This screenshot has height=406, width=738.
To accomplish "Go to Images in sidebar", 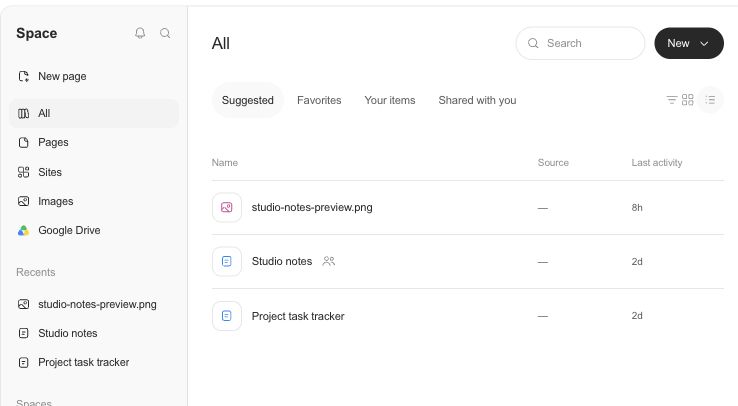I will click(94, 201).
